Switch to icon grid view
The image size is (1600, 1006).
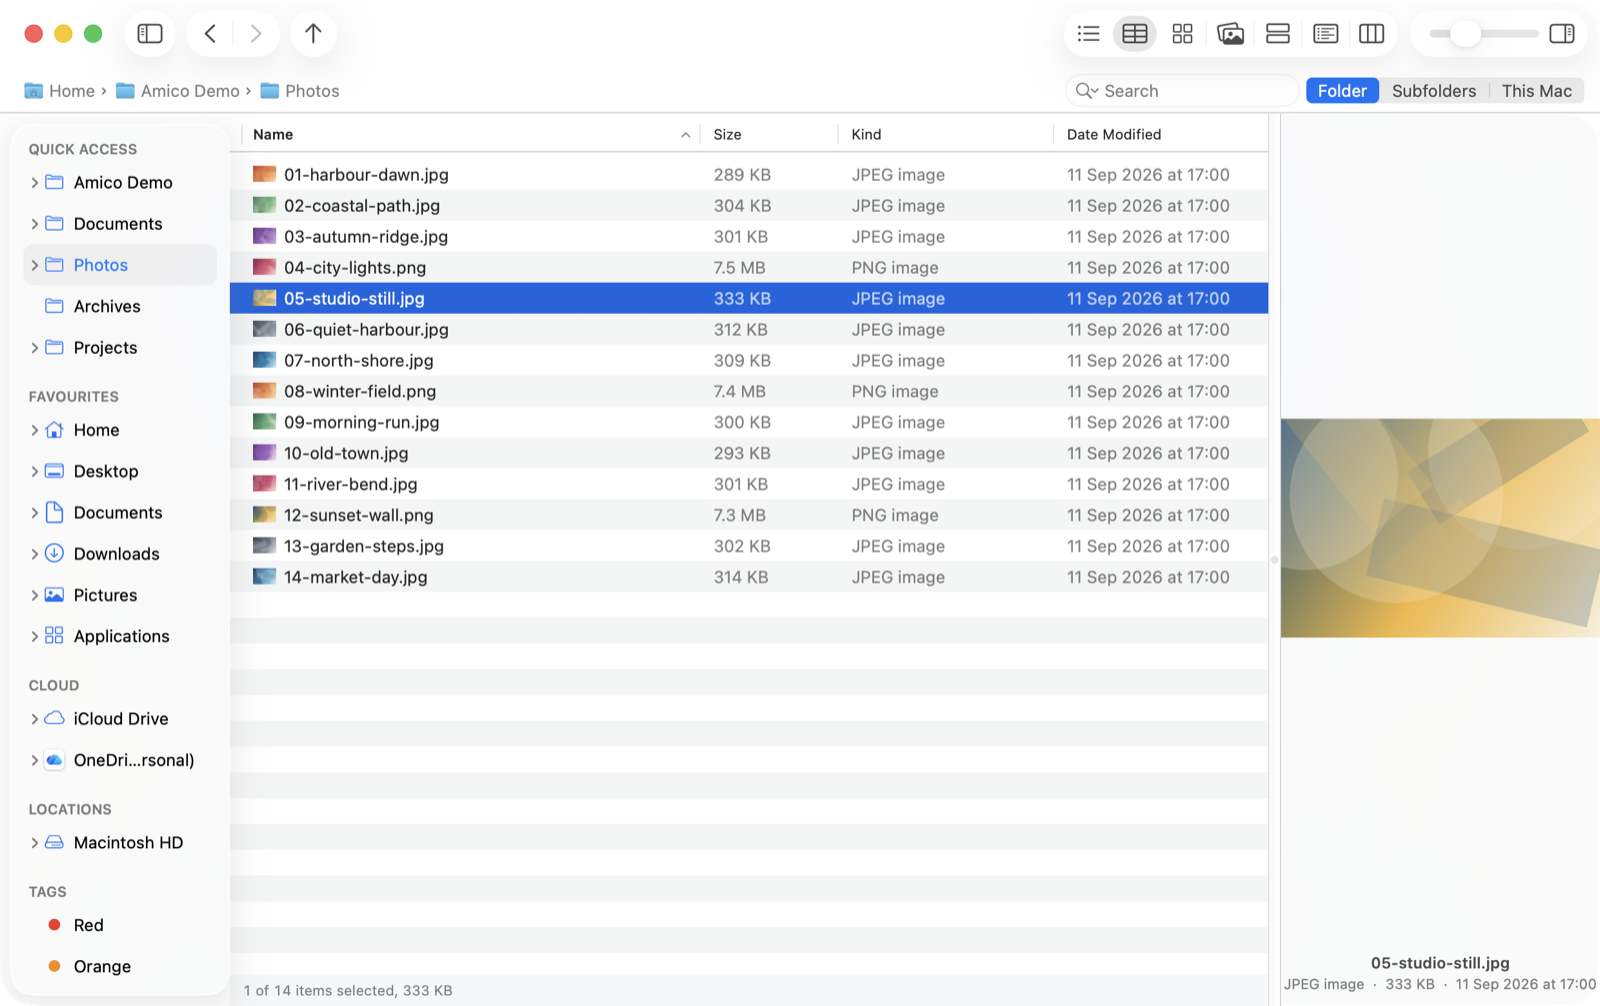1182,34
